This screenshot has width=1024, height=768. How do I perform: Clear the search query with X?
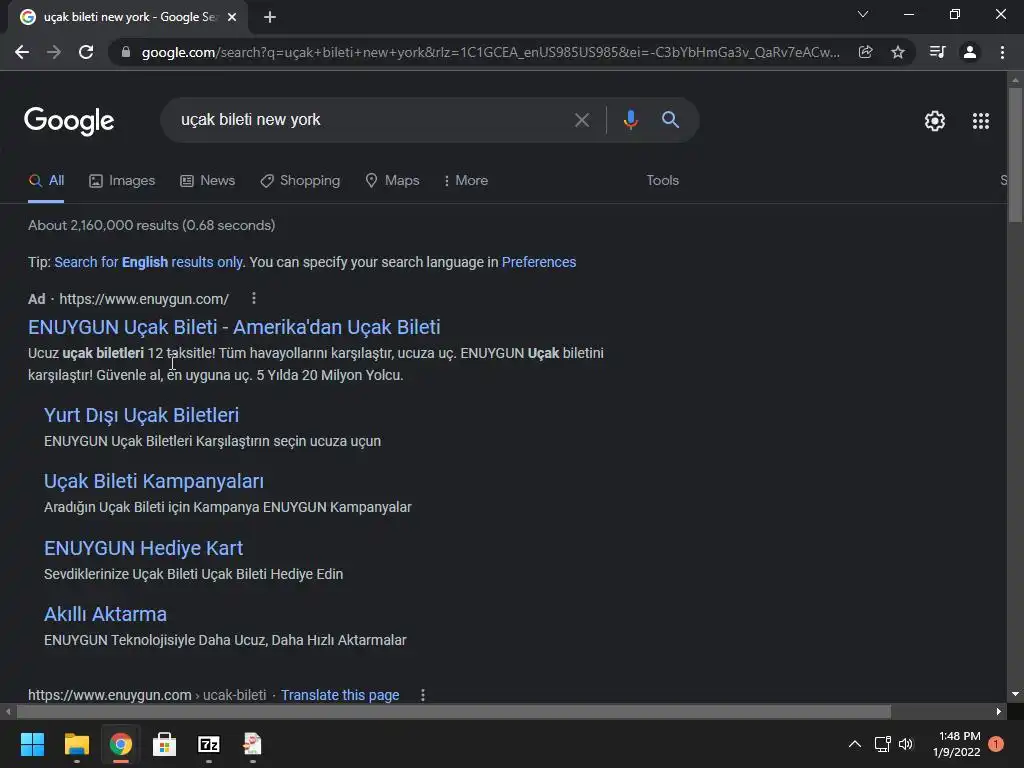(x=581, y=120)
